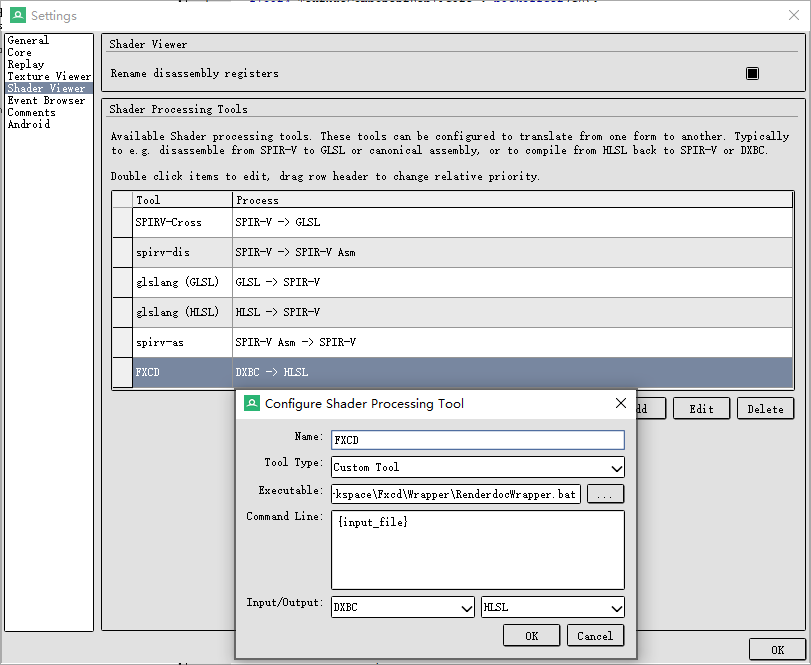Image resolution: width=811 pixels, height=665 pixels.
Task: Click 'HLSL -> SPIR-V' process cell
Action: click(x=513, y=312)
